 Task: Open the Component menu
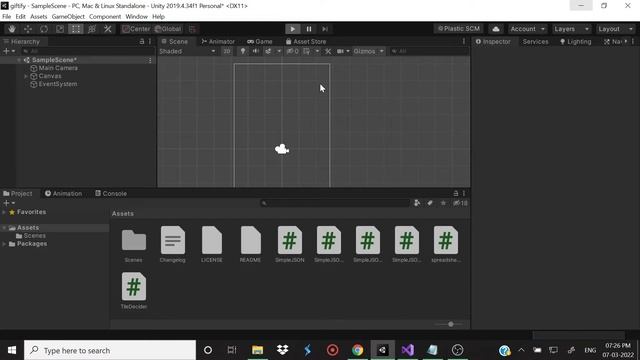[x=105, y=17]
